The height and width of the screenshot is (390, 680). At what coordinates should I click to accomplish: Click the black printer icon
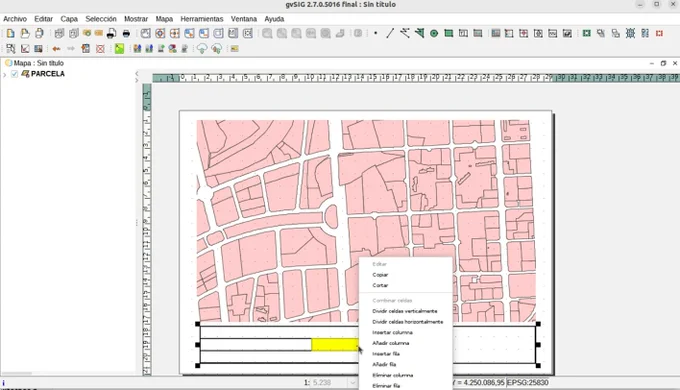pyautogui.click(x=126, y=33)
